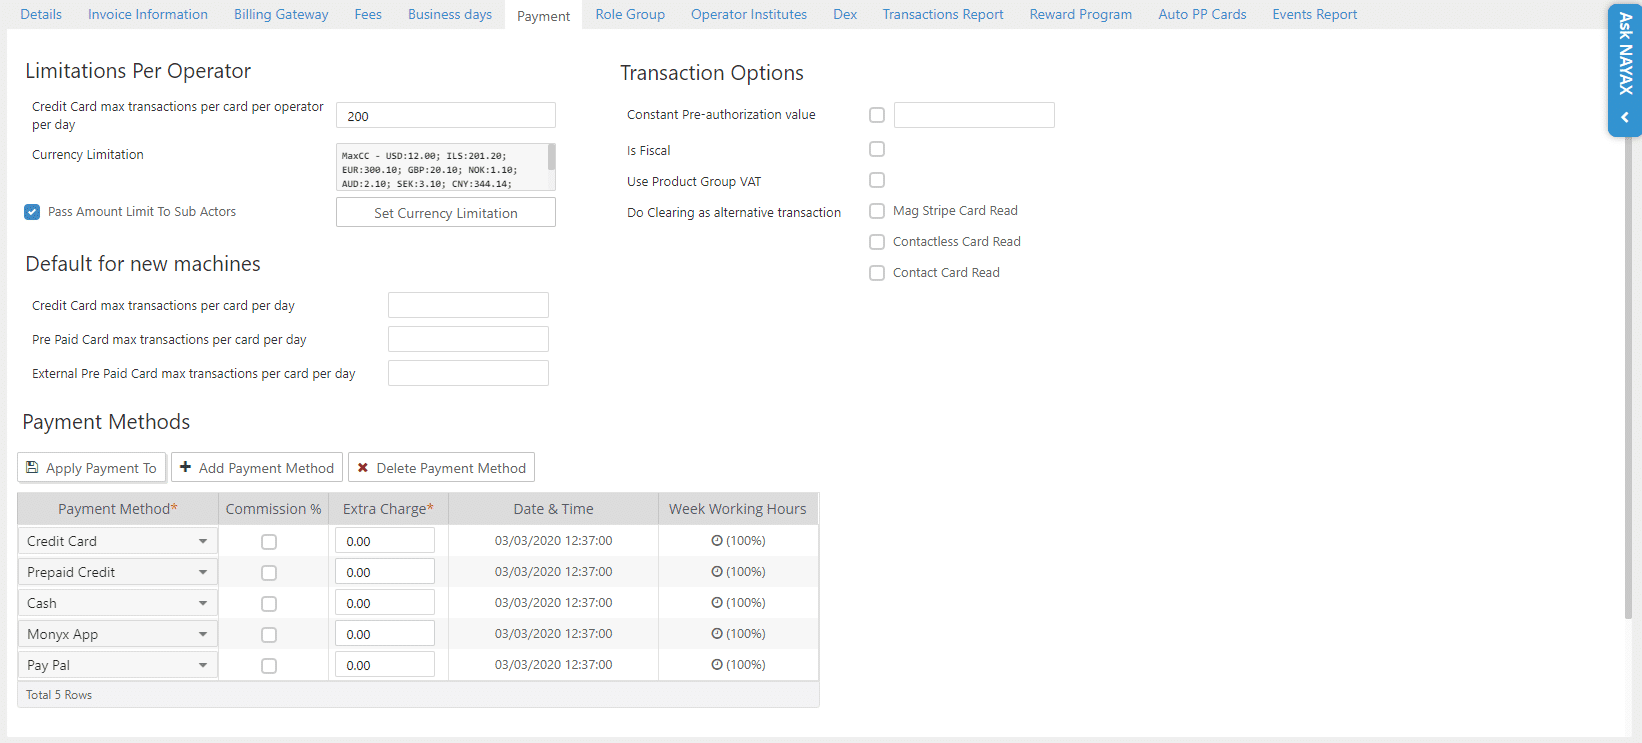Click the plus icon for Add Payment Method

pos(186,467)
